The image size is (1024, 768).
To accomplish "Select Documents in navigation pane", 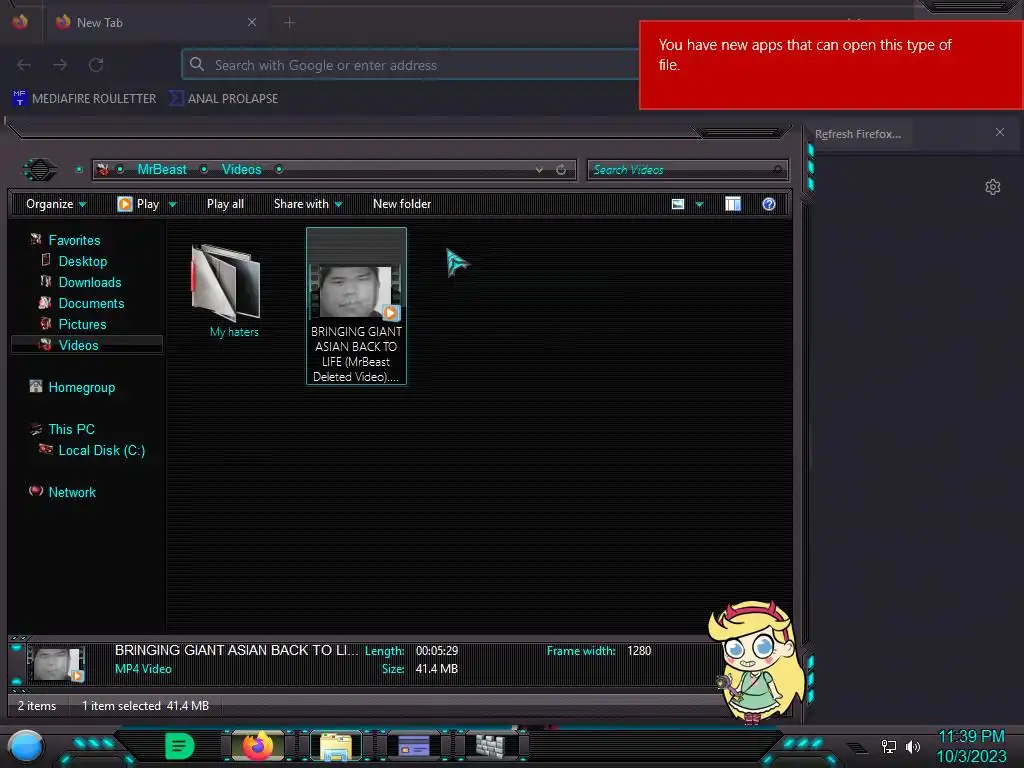I will [x=91, y=303].
